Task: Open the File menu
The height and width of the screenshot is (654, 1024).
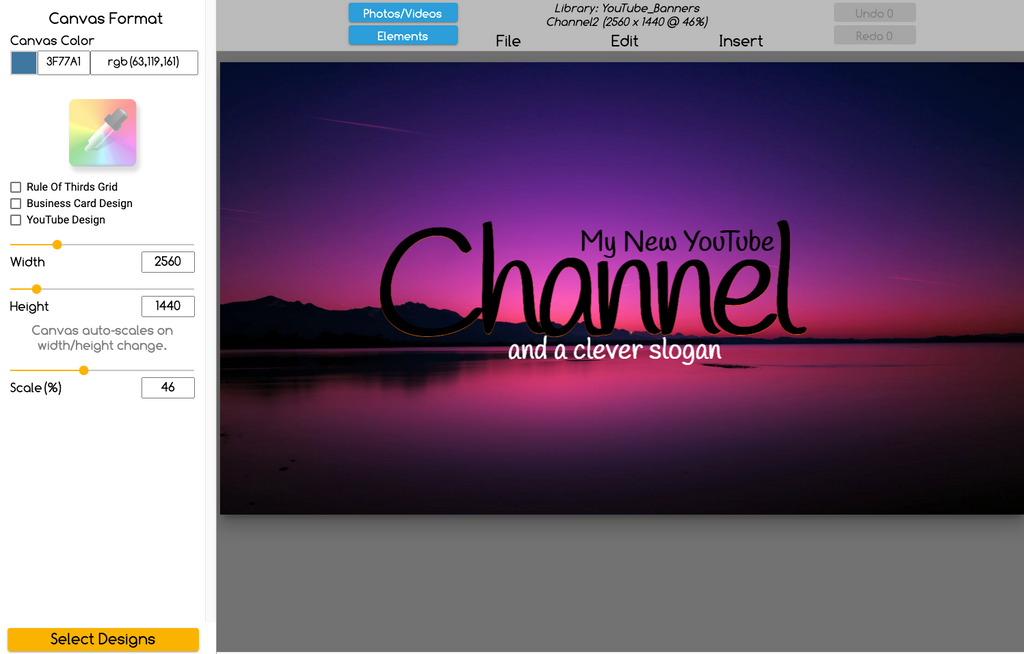Action: (508, 41)
